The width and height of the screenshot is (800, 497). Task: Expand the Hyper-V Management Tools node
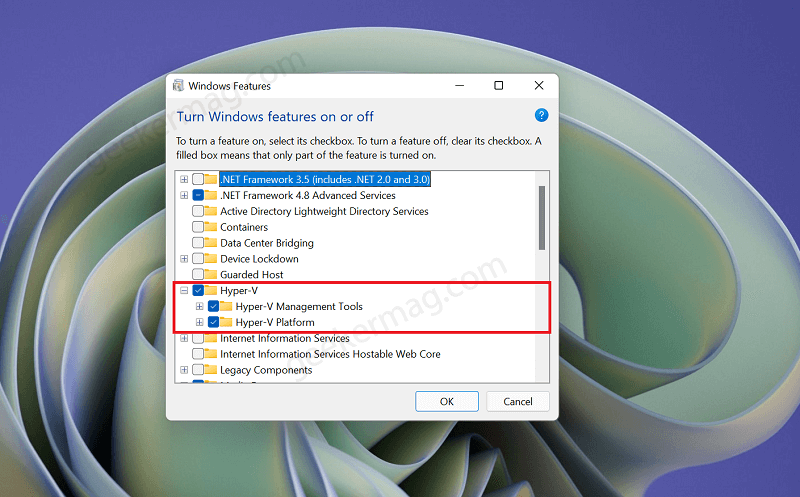pos(199,306)
